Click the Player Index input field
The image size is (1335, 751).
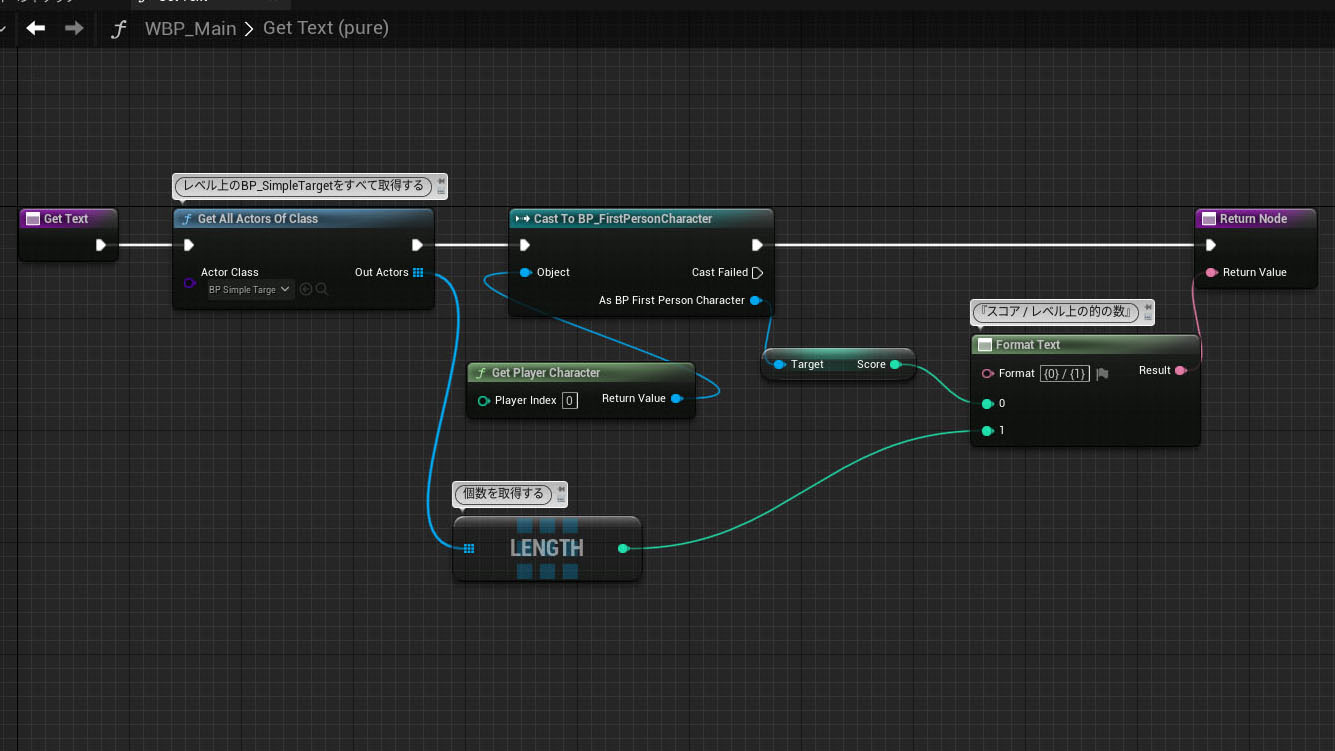coord(569,400)
